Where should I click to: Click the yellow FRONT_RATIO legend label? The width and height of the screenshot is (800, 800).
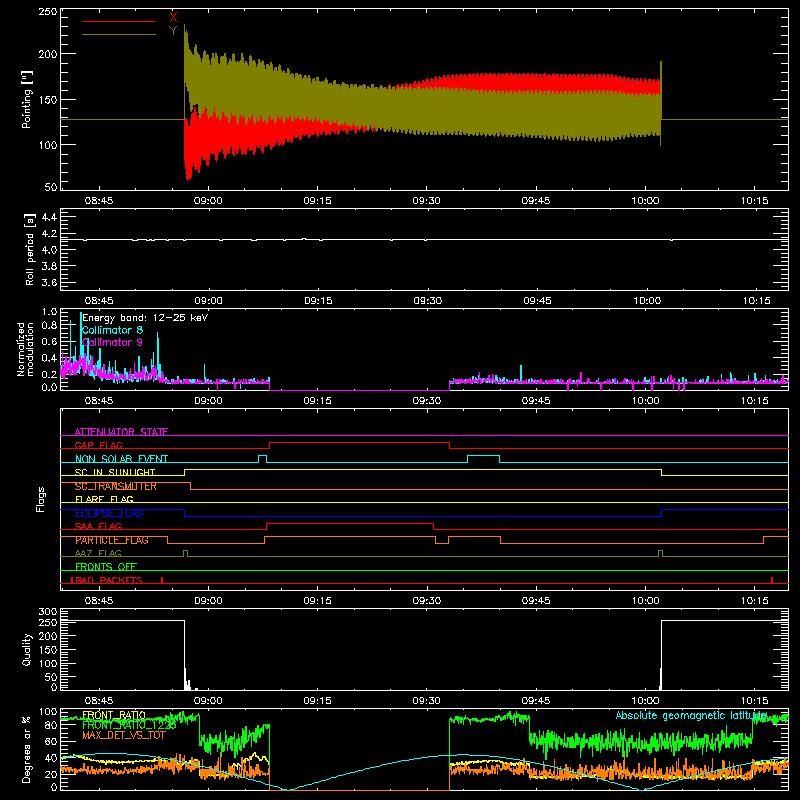click(x=114, y=715)
